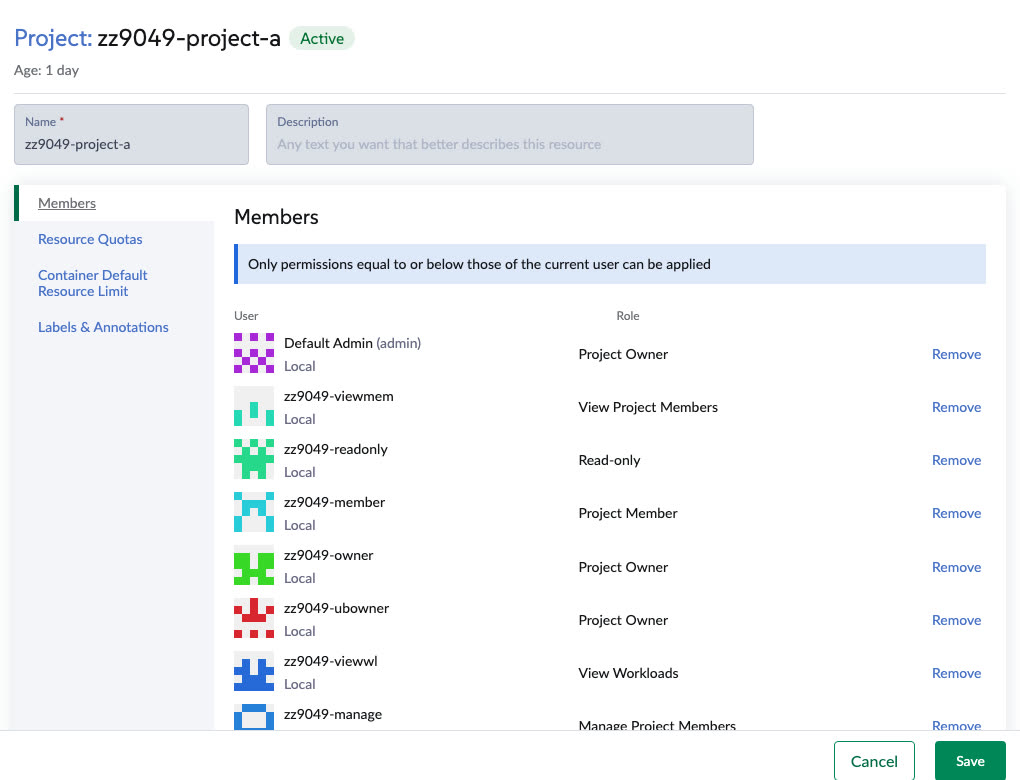Focus the Name input field
The height and width of the screenshot is (780, 1020).
131,135
